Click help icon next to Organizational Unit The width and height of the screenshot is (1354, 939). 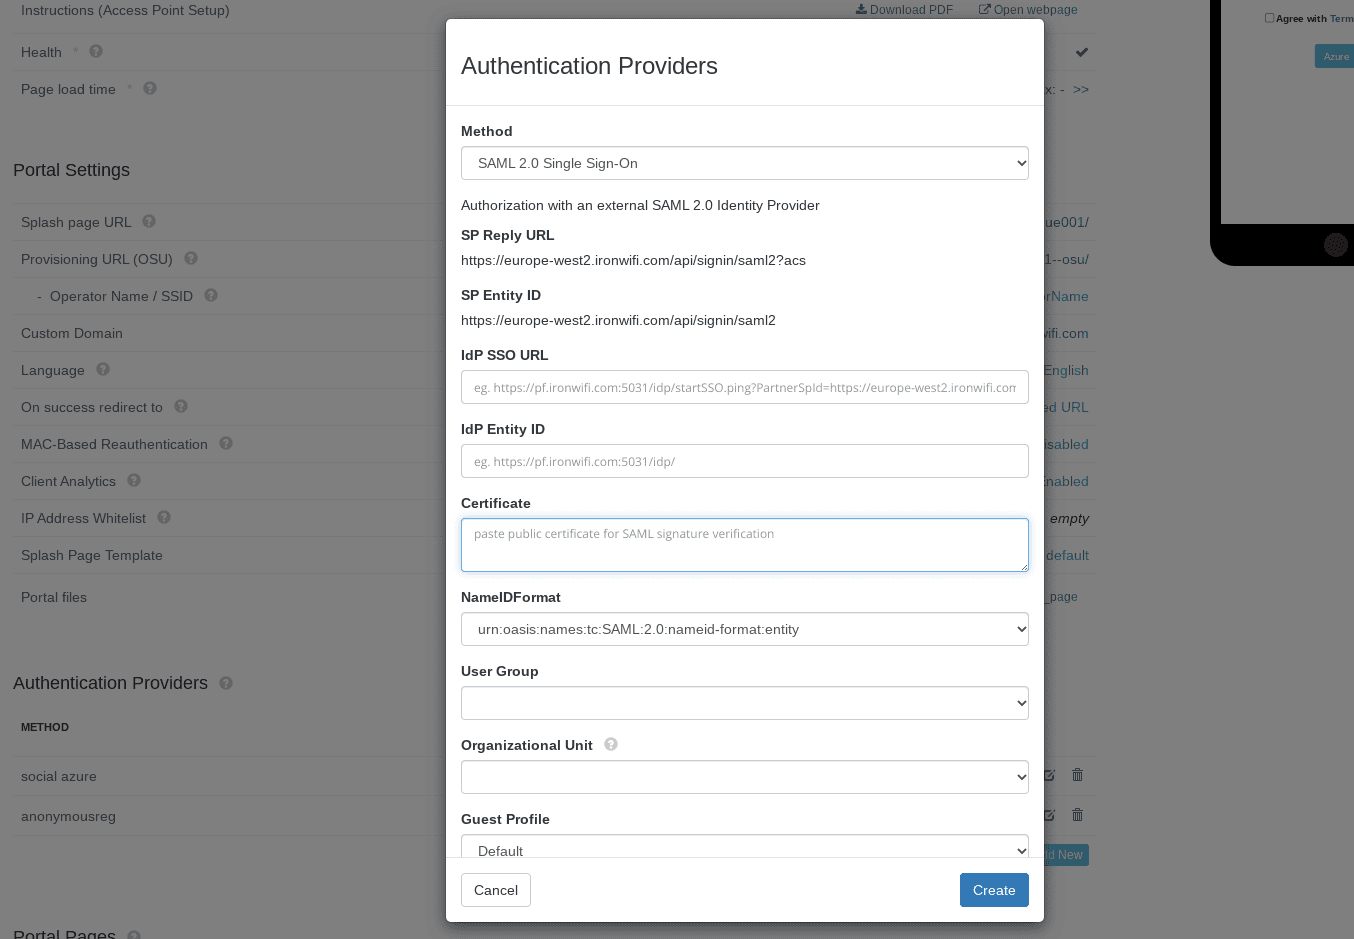tap(611, 744)
